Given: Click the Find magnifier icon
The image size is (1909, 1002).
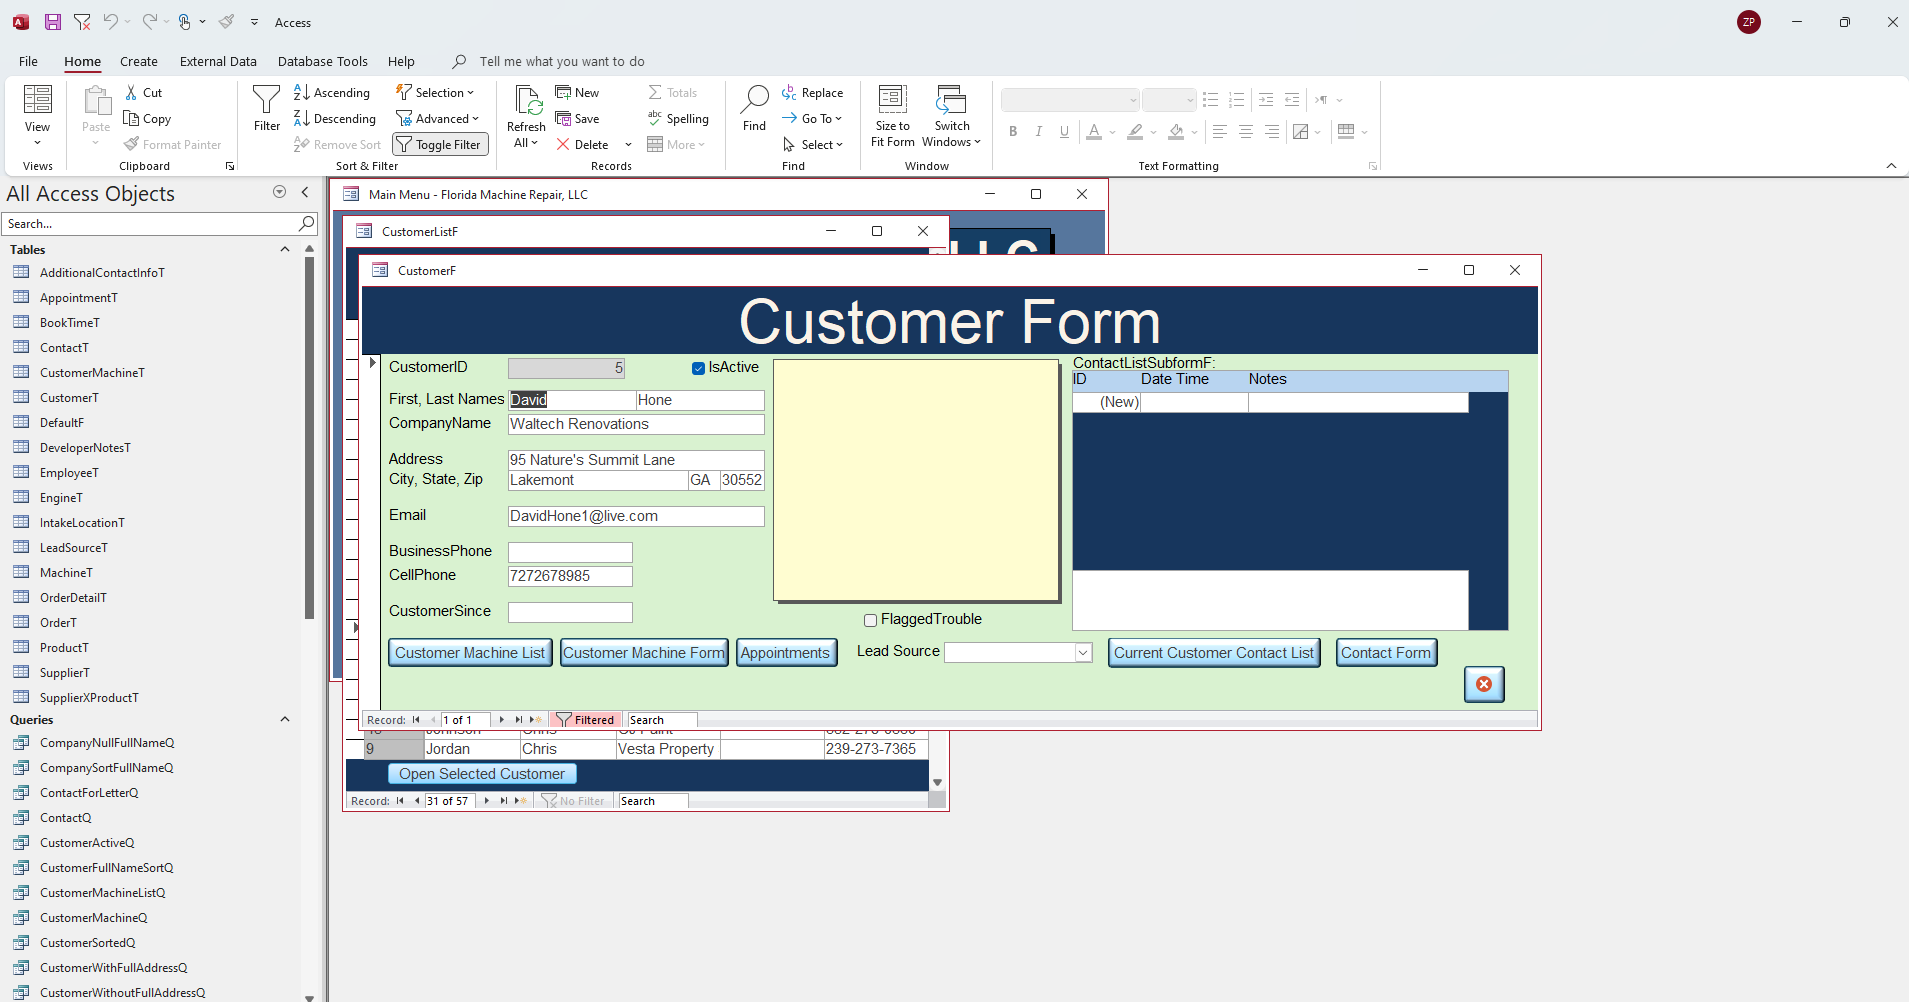Looking at the screenshot, I should click(754, 100).
